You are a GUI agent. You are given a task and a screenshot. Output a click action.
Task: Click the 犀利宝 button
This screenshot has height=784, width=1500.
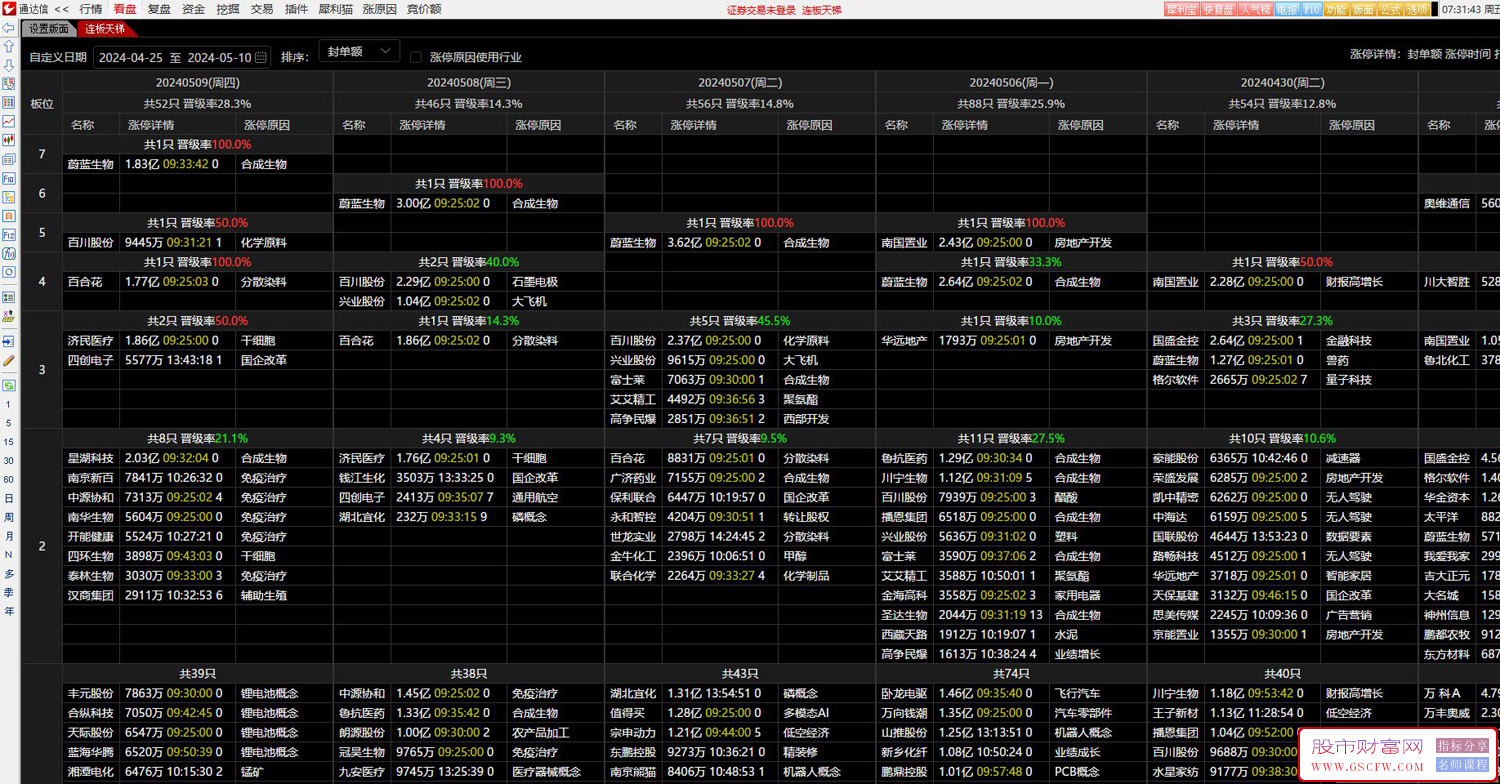coord(1182,9)
